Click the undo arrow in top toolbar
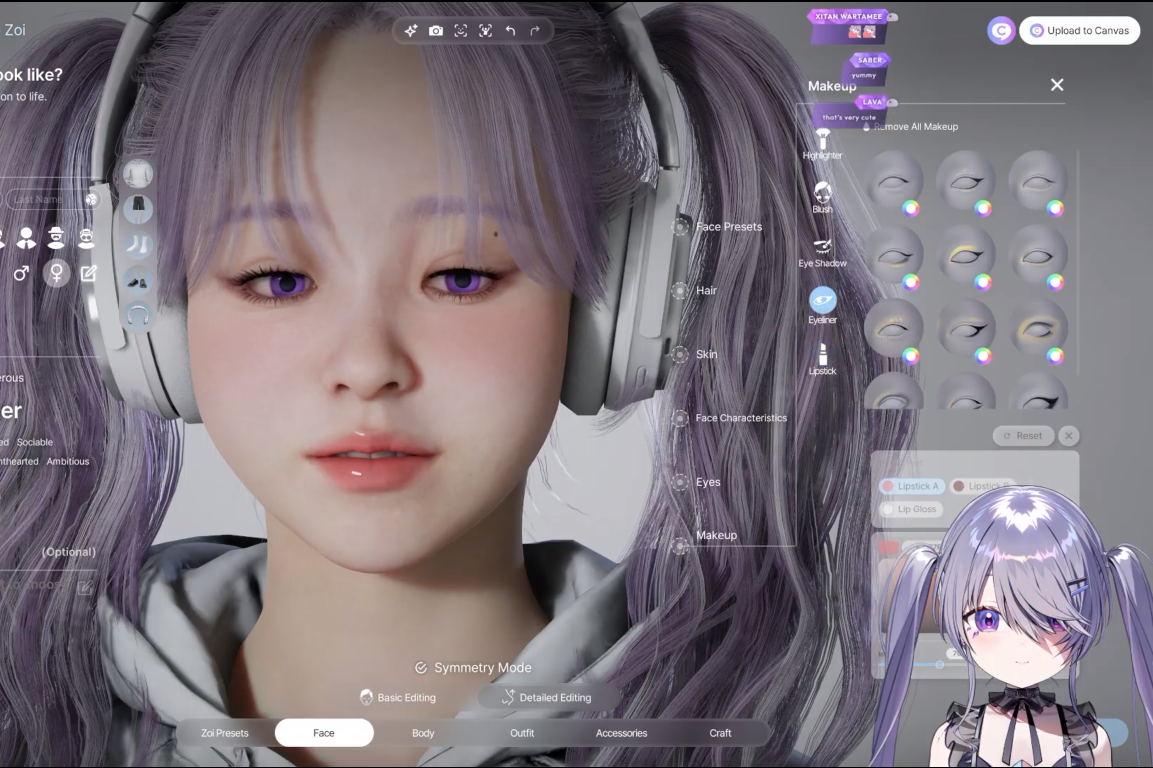 click(x=510, y=31)
